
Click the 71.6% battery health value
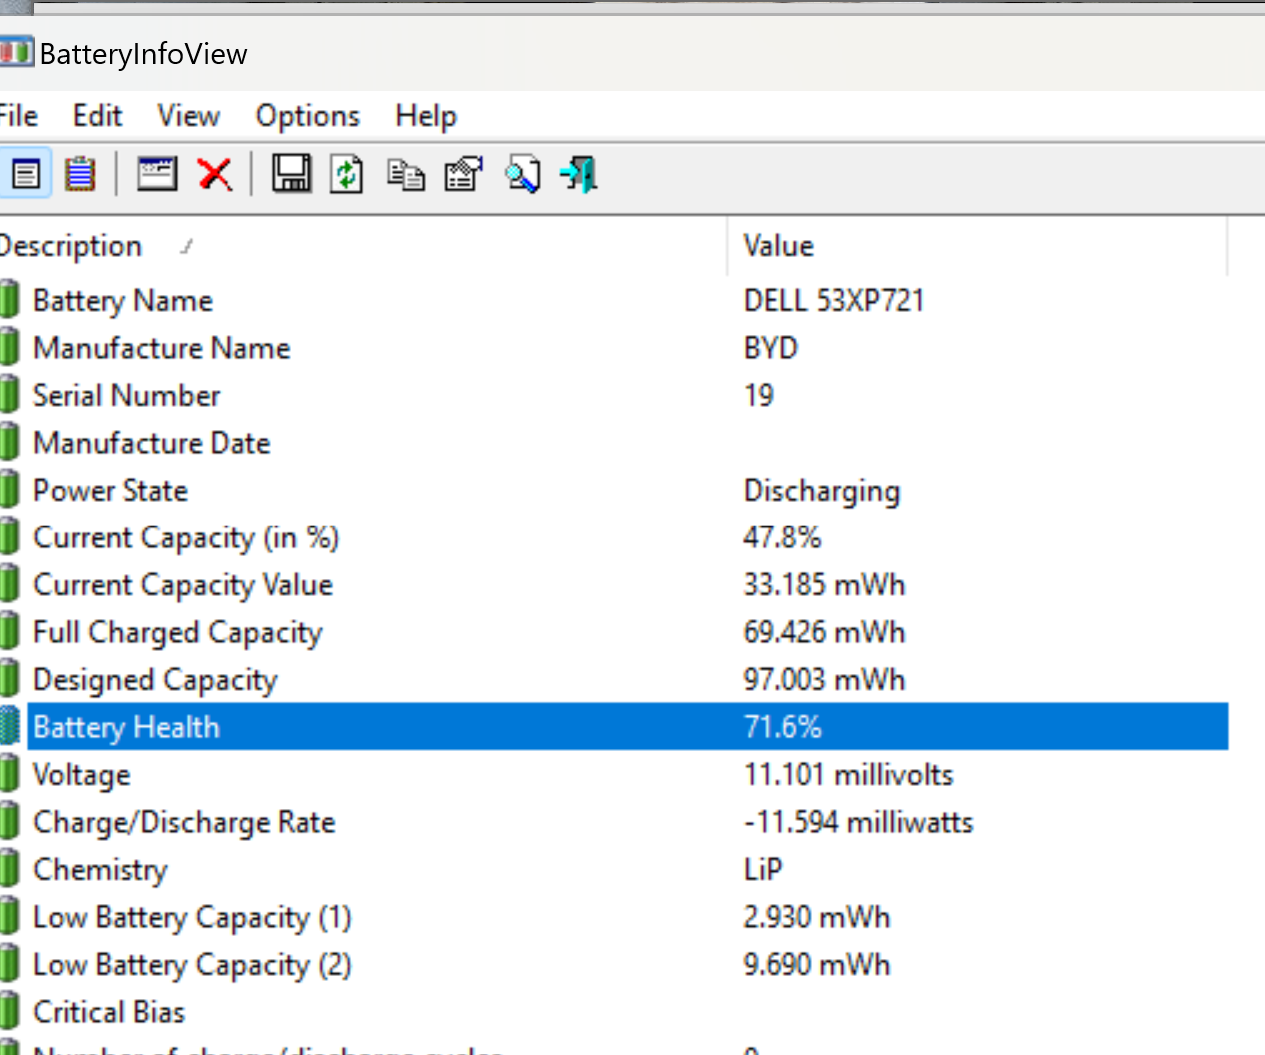click(782, 727)
